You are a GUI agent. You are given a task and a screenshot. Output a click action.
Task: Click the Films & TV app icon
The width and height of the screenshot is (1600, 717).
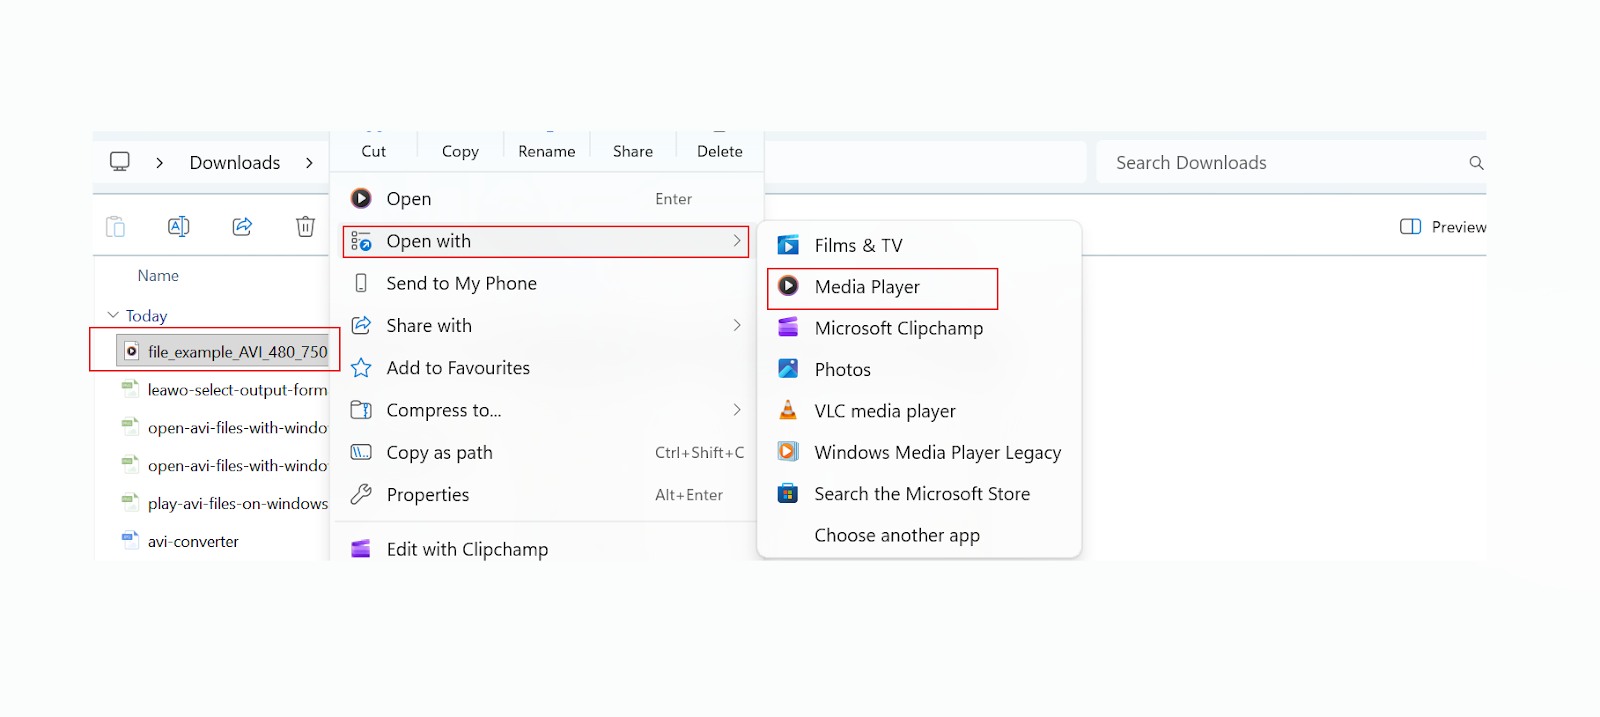788,245
